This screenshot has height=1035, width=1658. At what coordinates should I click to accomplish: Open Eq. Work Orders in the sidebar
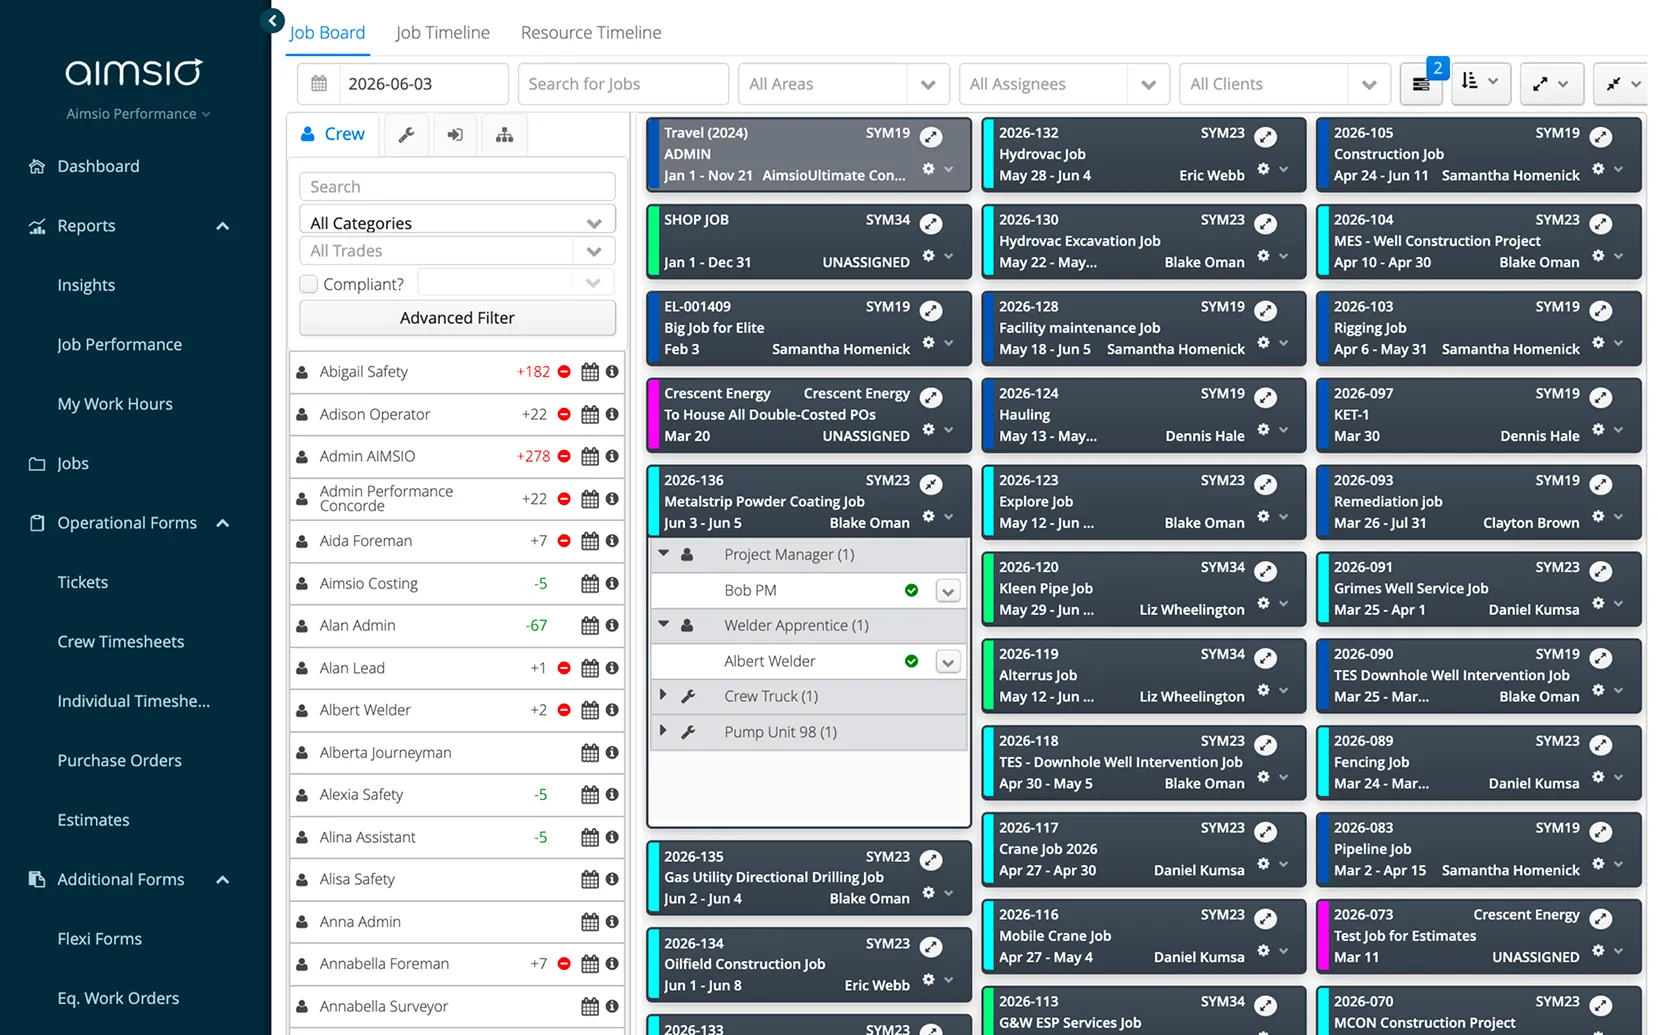(x=118, y=998)
